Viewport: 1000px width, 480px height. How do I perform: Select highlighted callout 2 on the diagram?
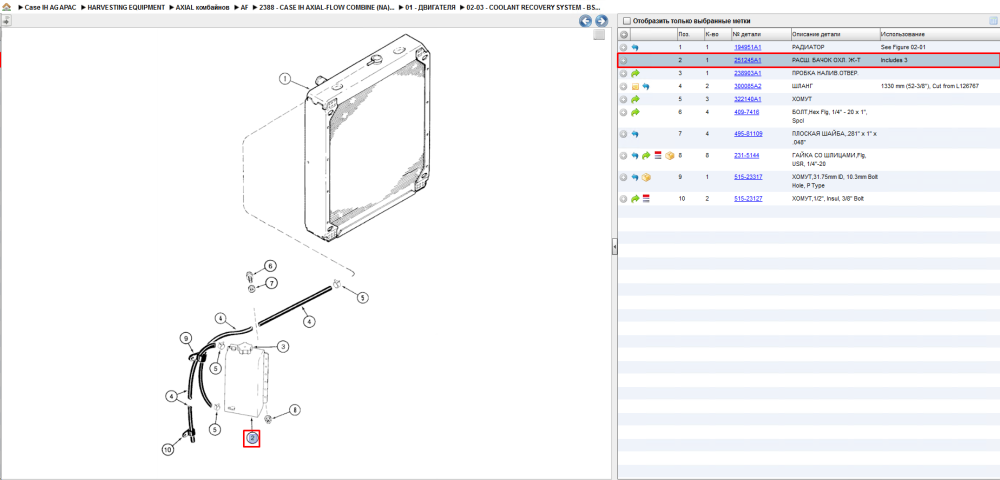(x=252, y=438)
